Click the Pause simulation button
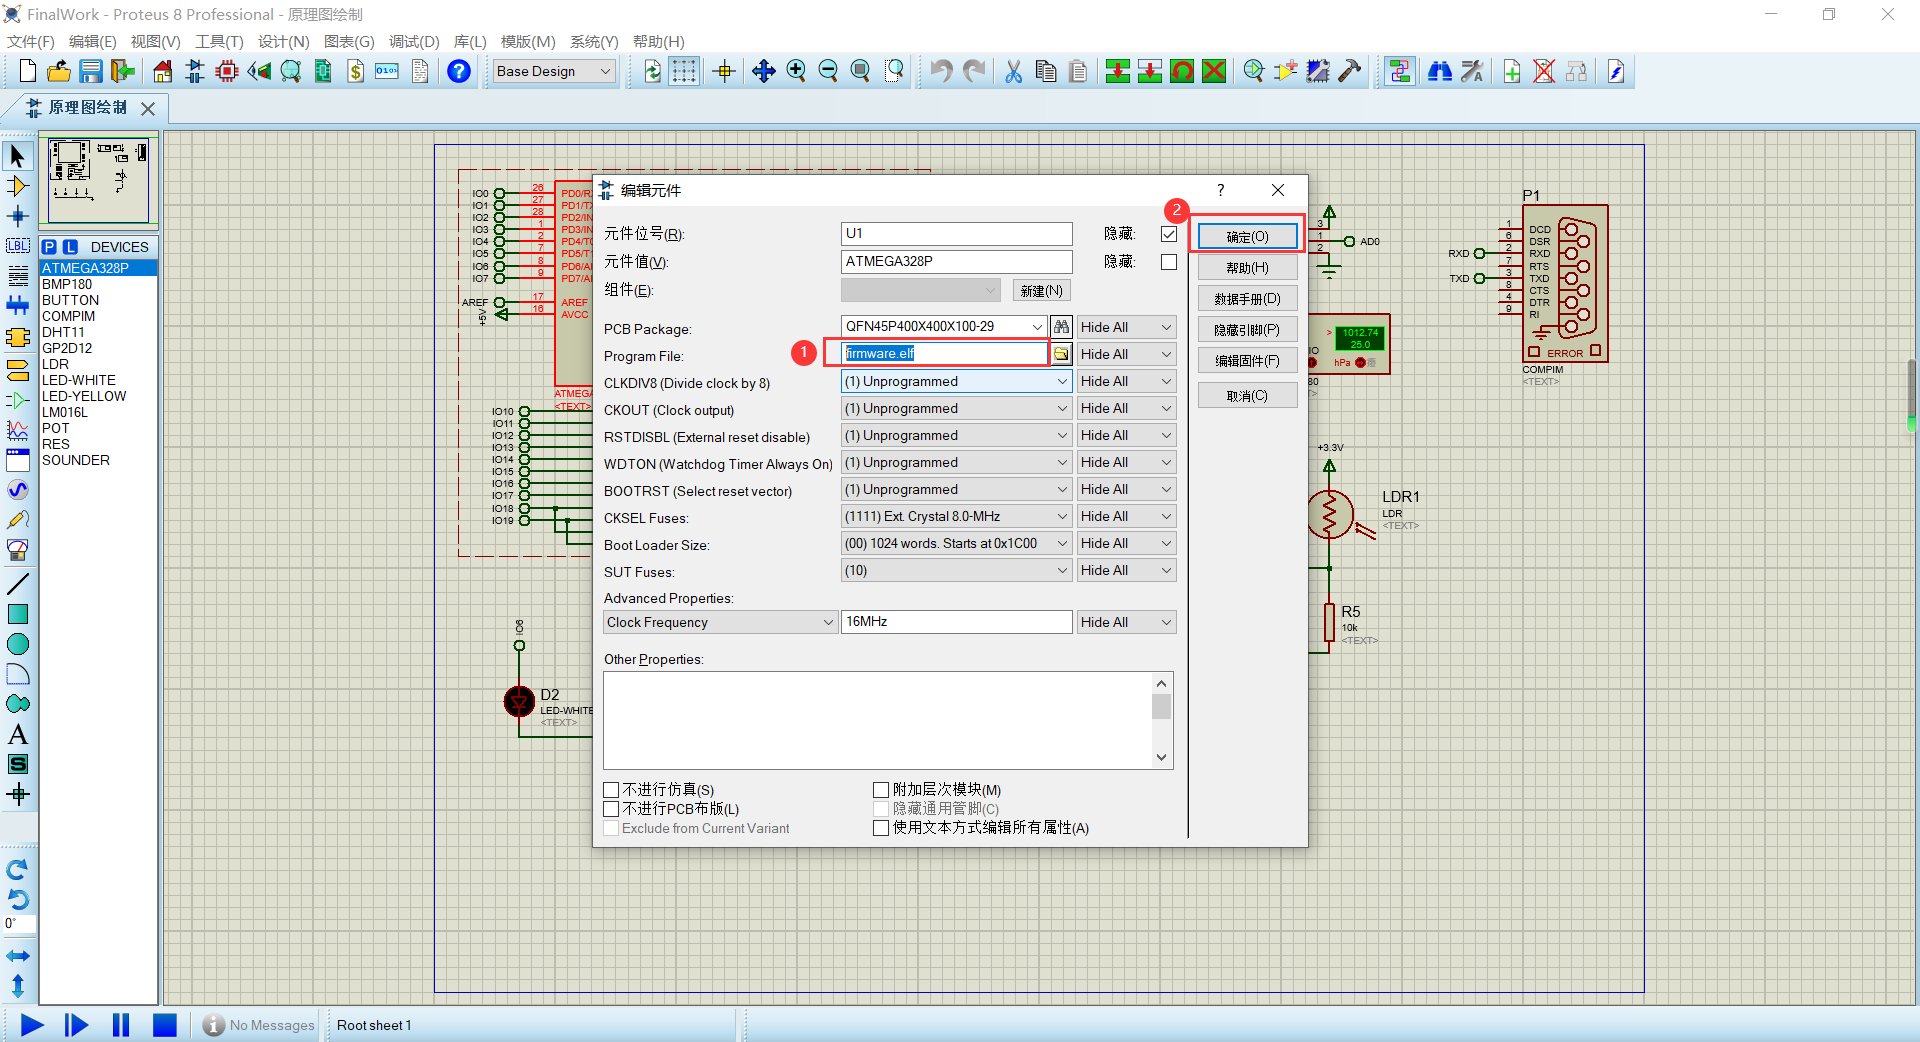 [121, 1025]
